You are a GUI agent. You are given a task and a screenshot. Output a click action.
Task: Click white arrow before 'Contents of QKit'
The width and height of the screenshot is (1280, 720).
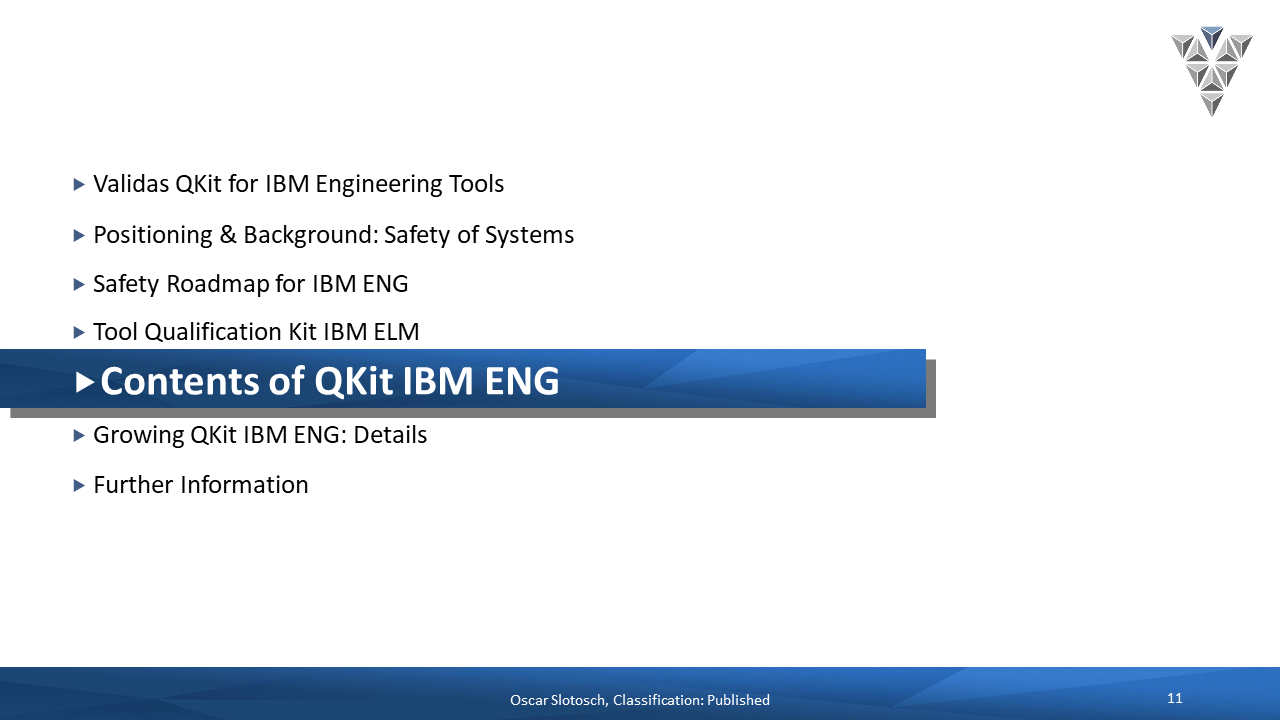85,381
